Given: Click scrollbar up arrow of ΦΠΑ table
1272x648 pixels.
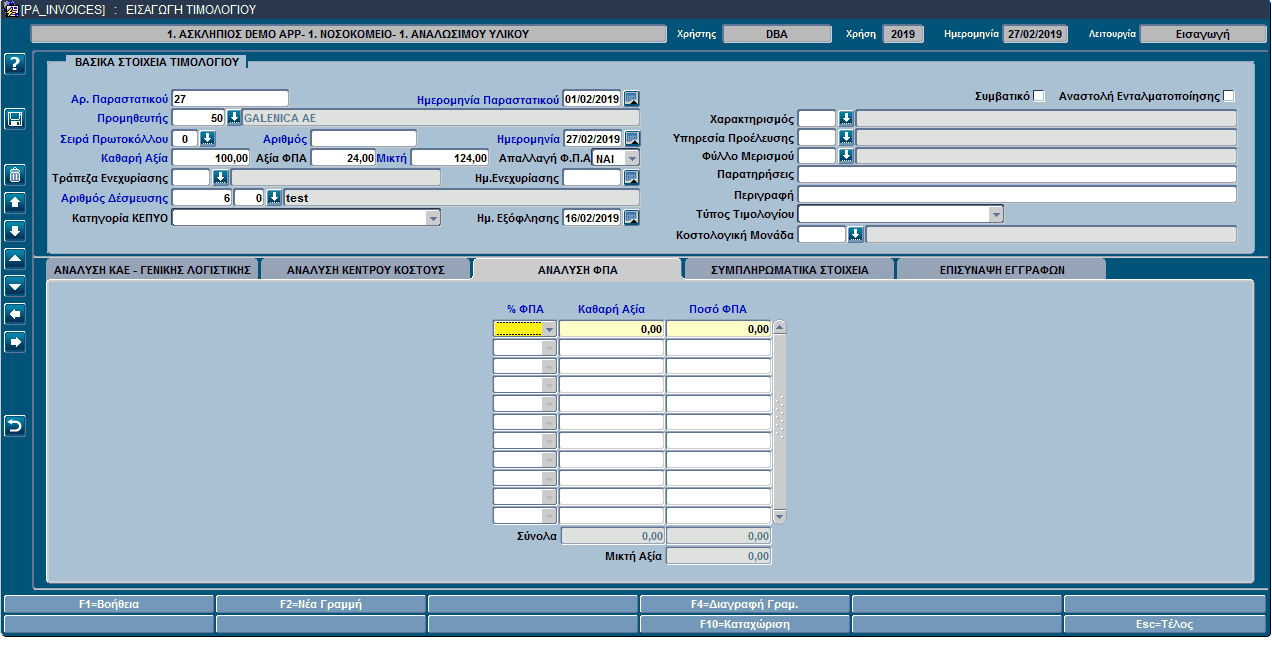Looking at the screenshot, I should click(780, 327).
